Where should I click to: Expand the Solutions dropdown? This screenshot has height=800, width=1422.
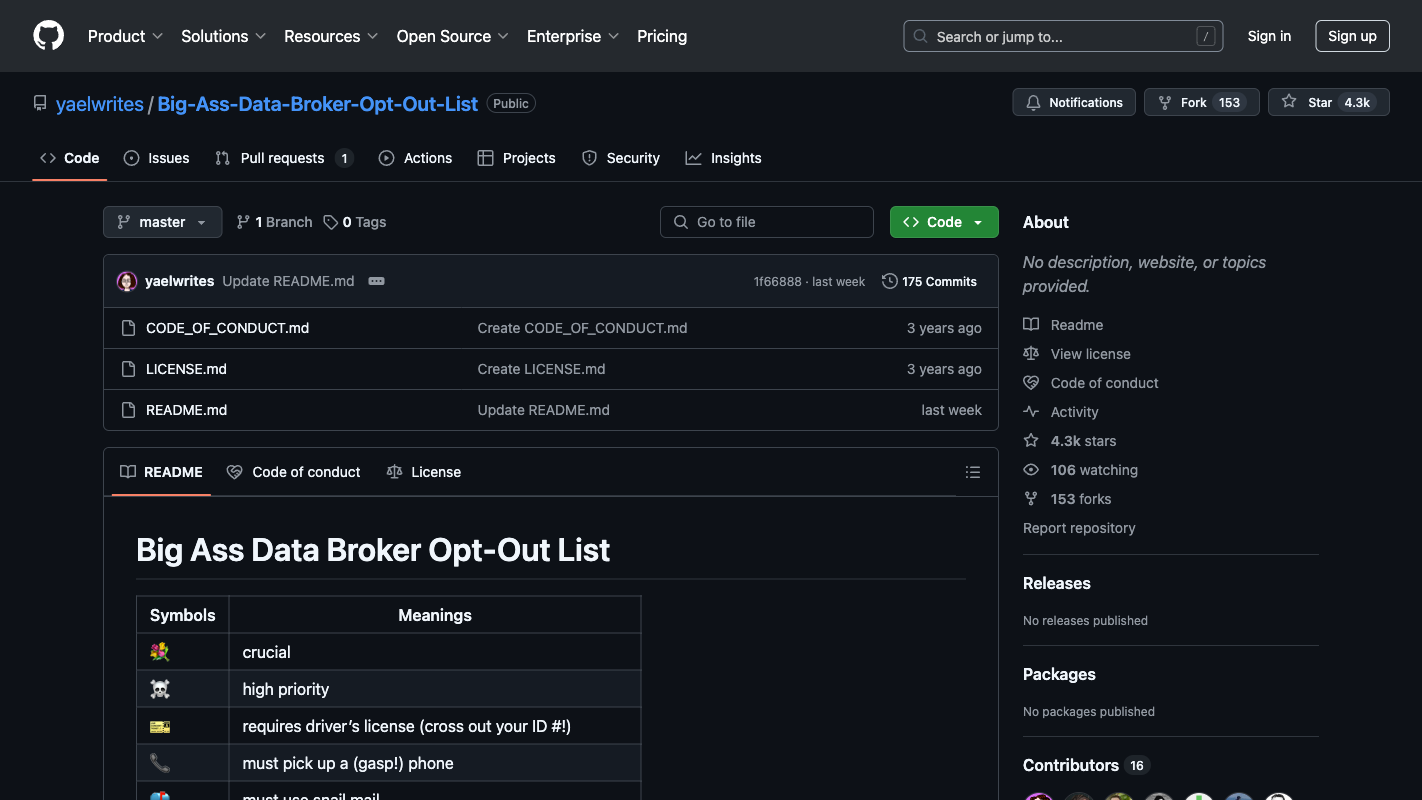pos(223,36)
